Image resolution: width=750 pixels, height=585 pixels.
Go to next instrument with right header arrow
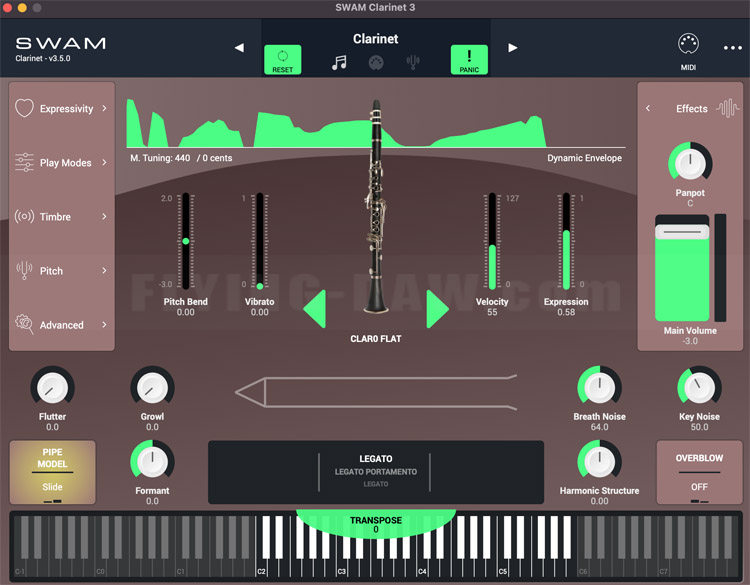click(x=513, y=47)
